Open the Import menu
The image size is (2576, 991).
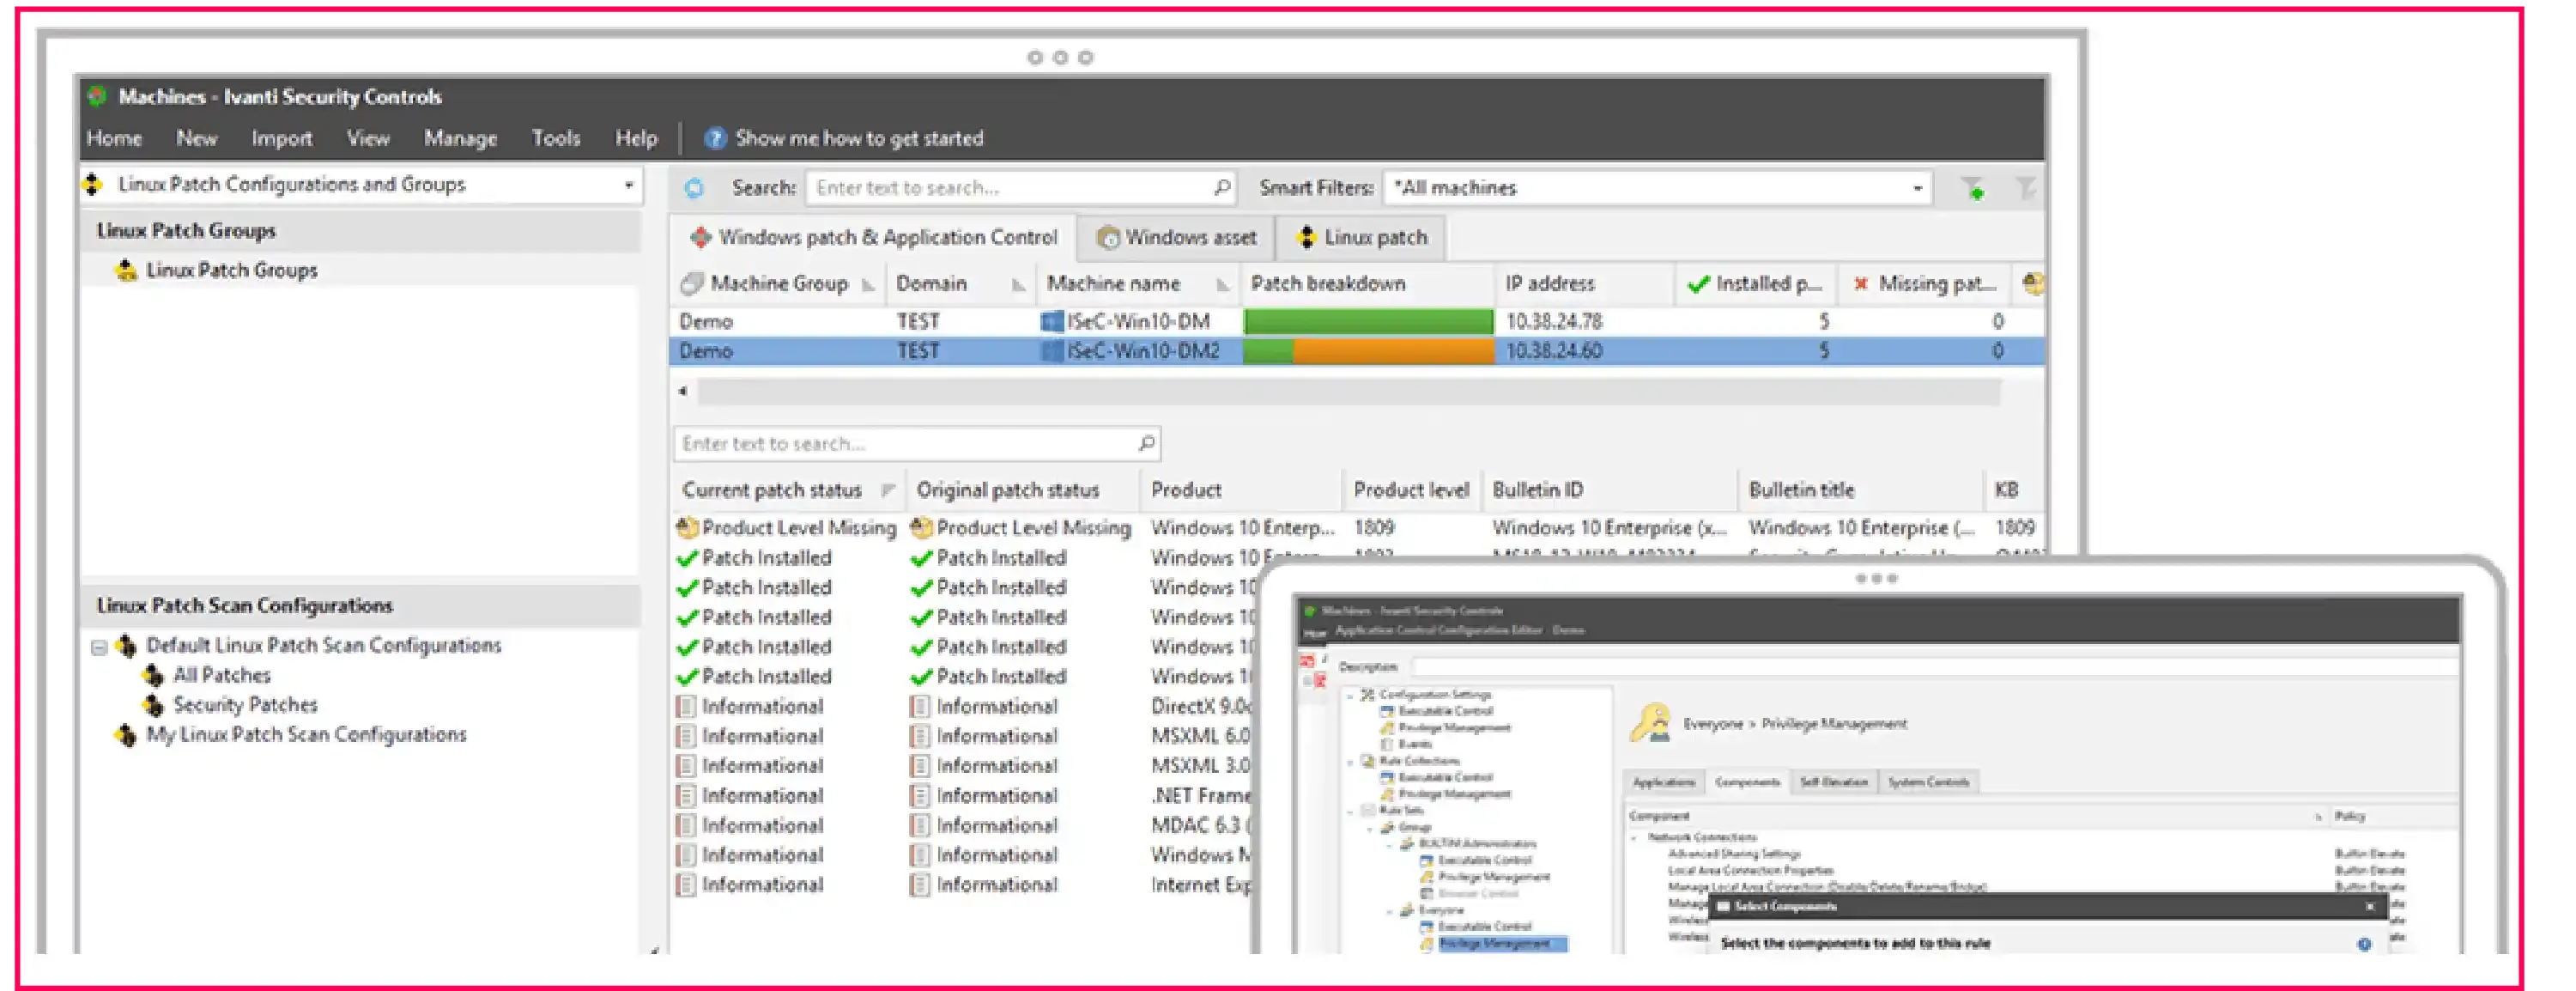click(281, 138)
